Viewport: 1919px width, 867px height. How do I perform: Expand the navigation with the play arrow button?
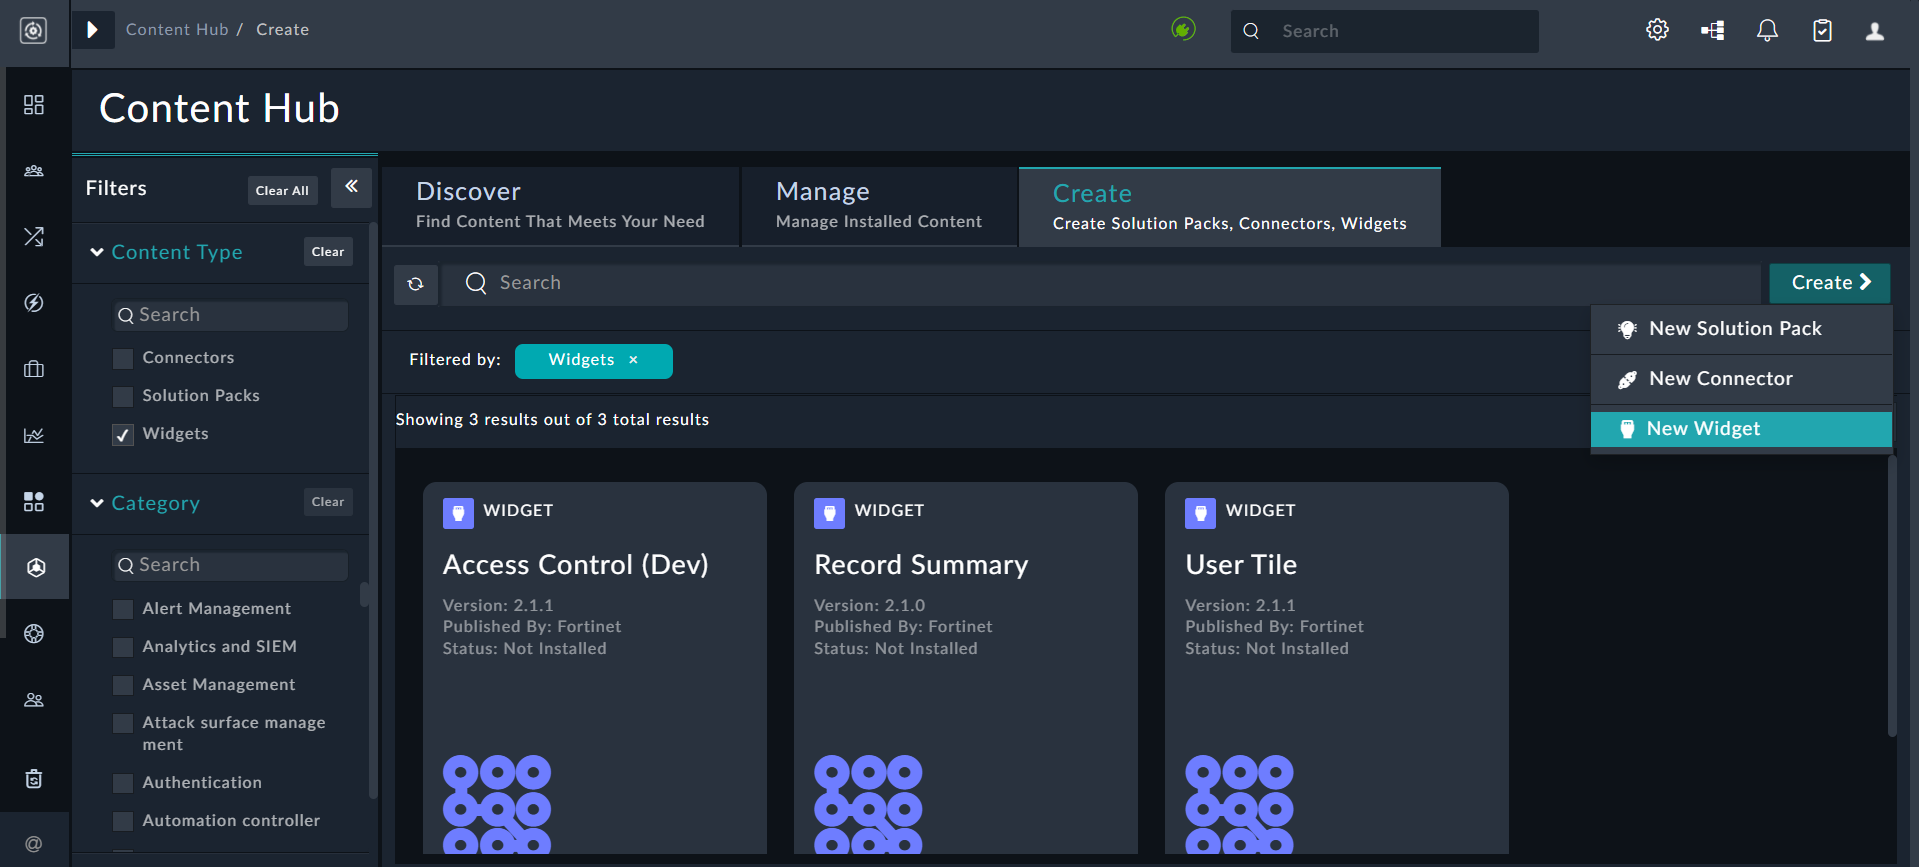[x=93, y=30]
